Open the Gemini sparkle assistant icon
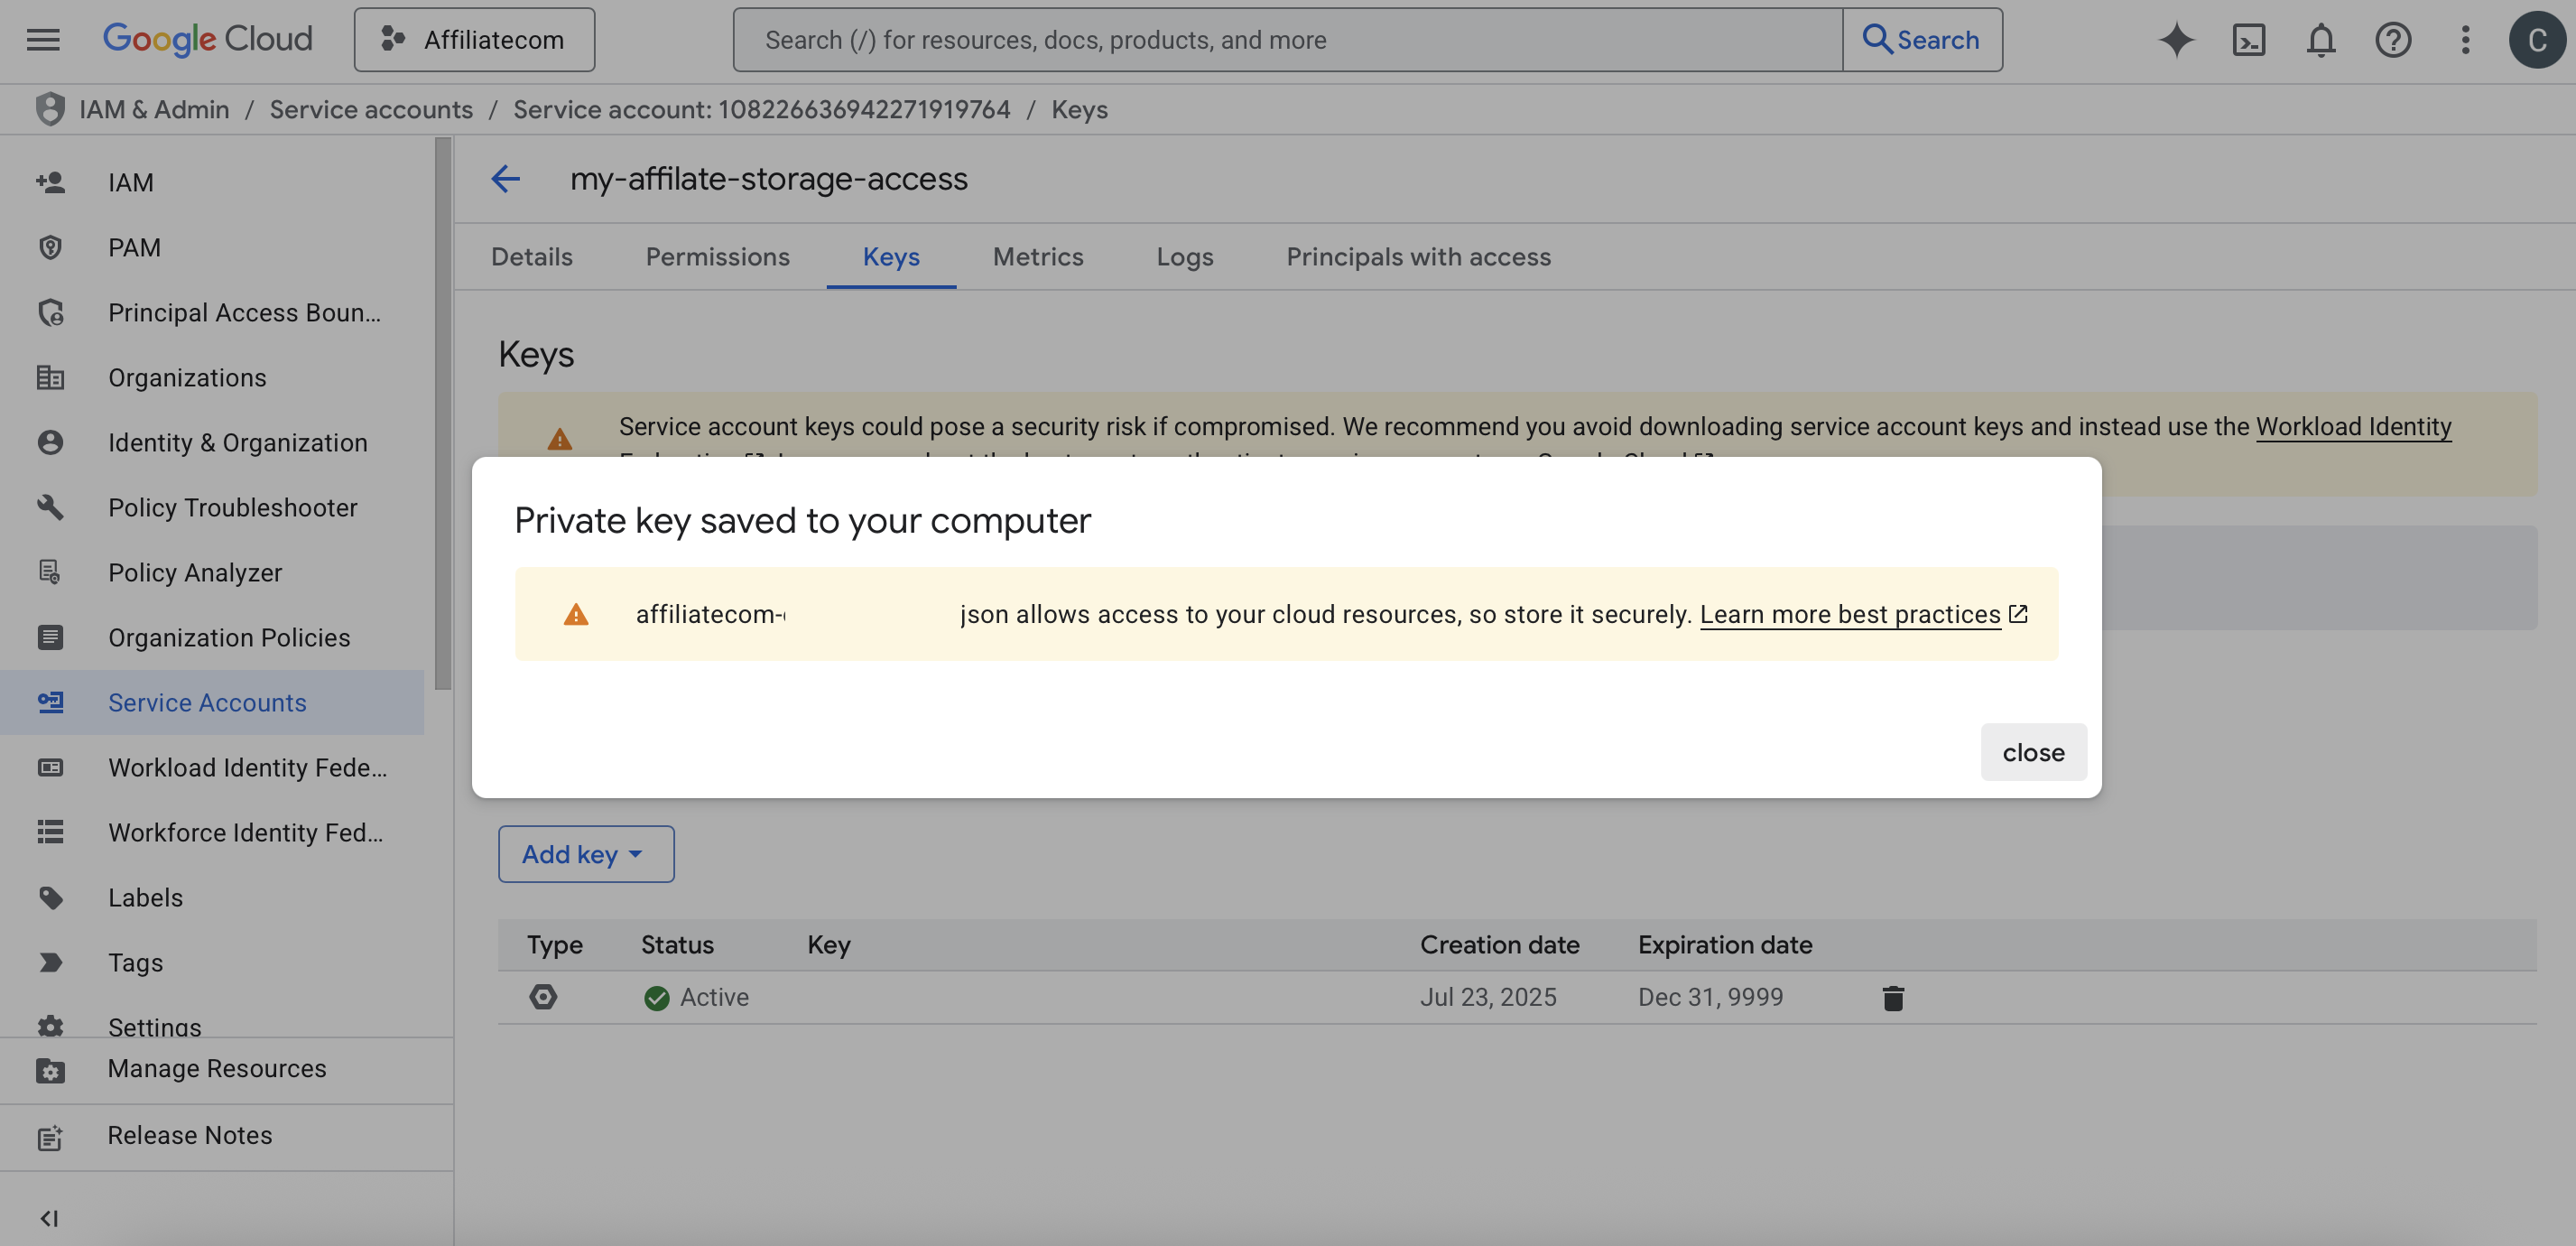 2177,40
